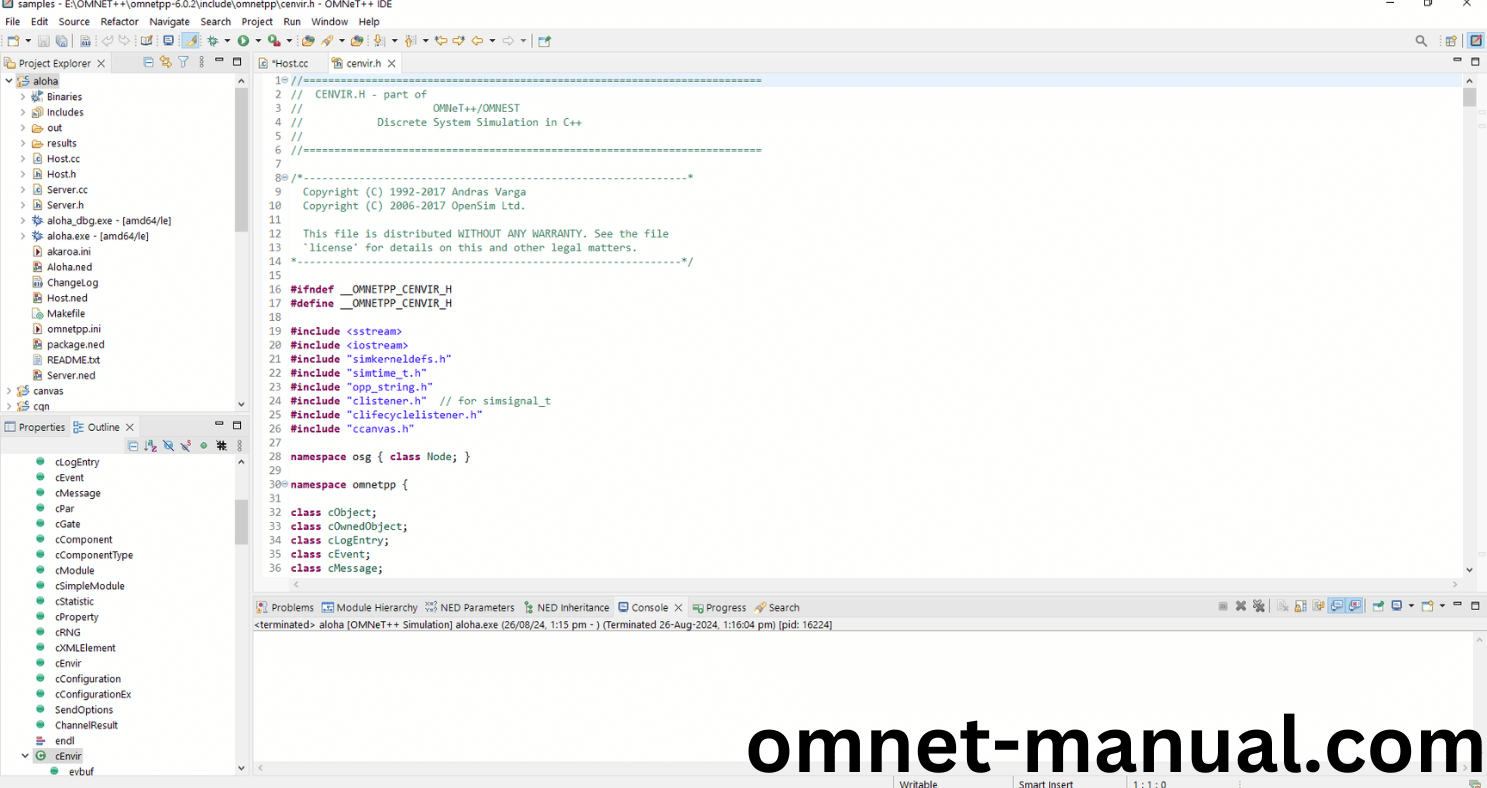Select cSimpleModule in the Outline list
The image size is (1487, 788).
tap(90, 586)
